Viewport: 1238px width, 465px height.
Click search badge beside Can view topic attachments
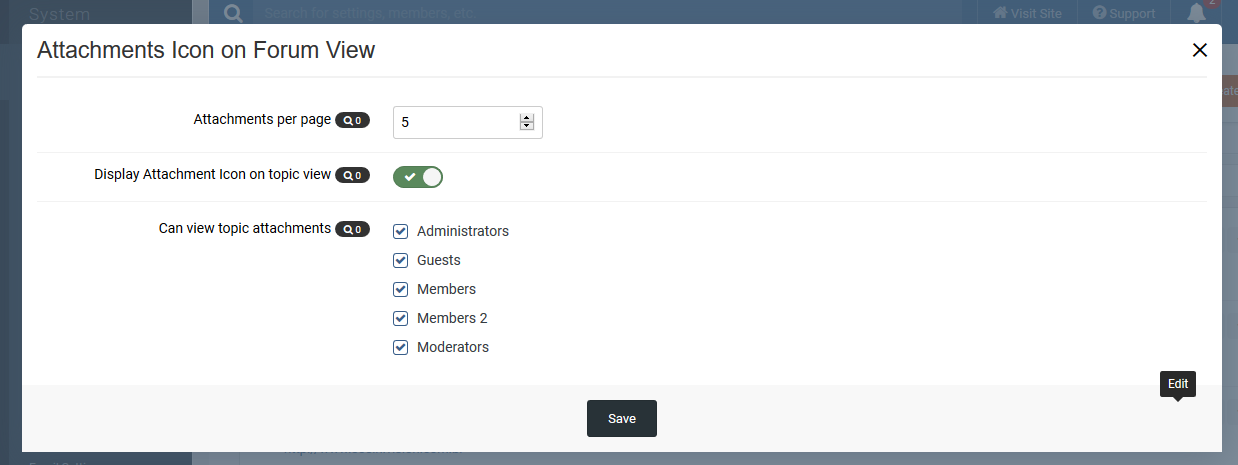click(x=352, y=229)
